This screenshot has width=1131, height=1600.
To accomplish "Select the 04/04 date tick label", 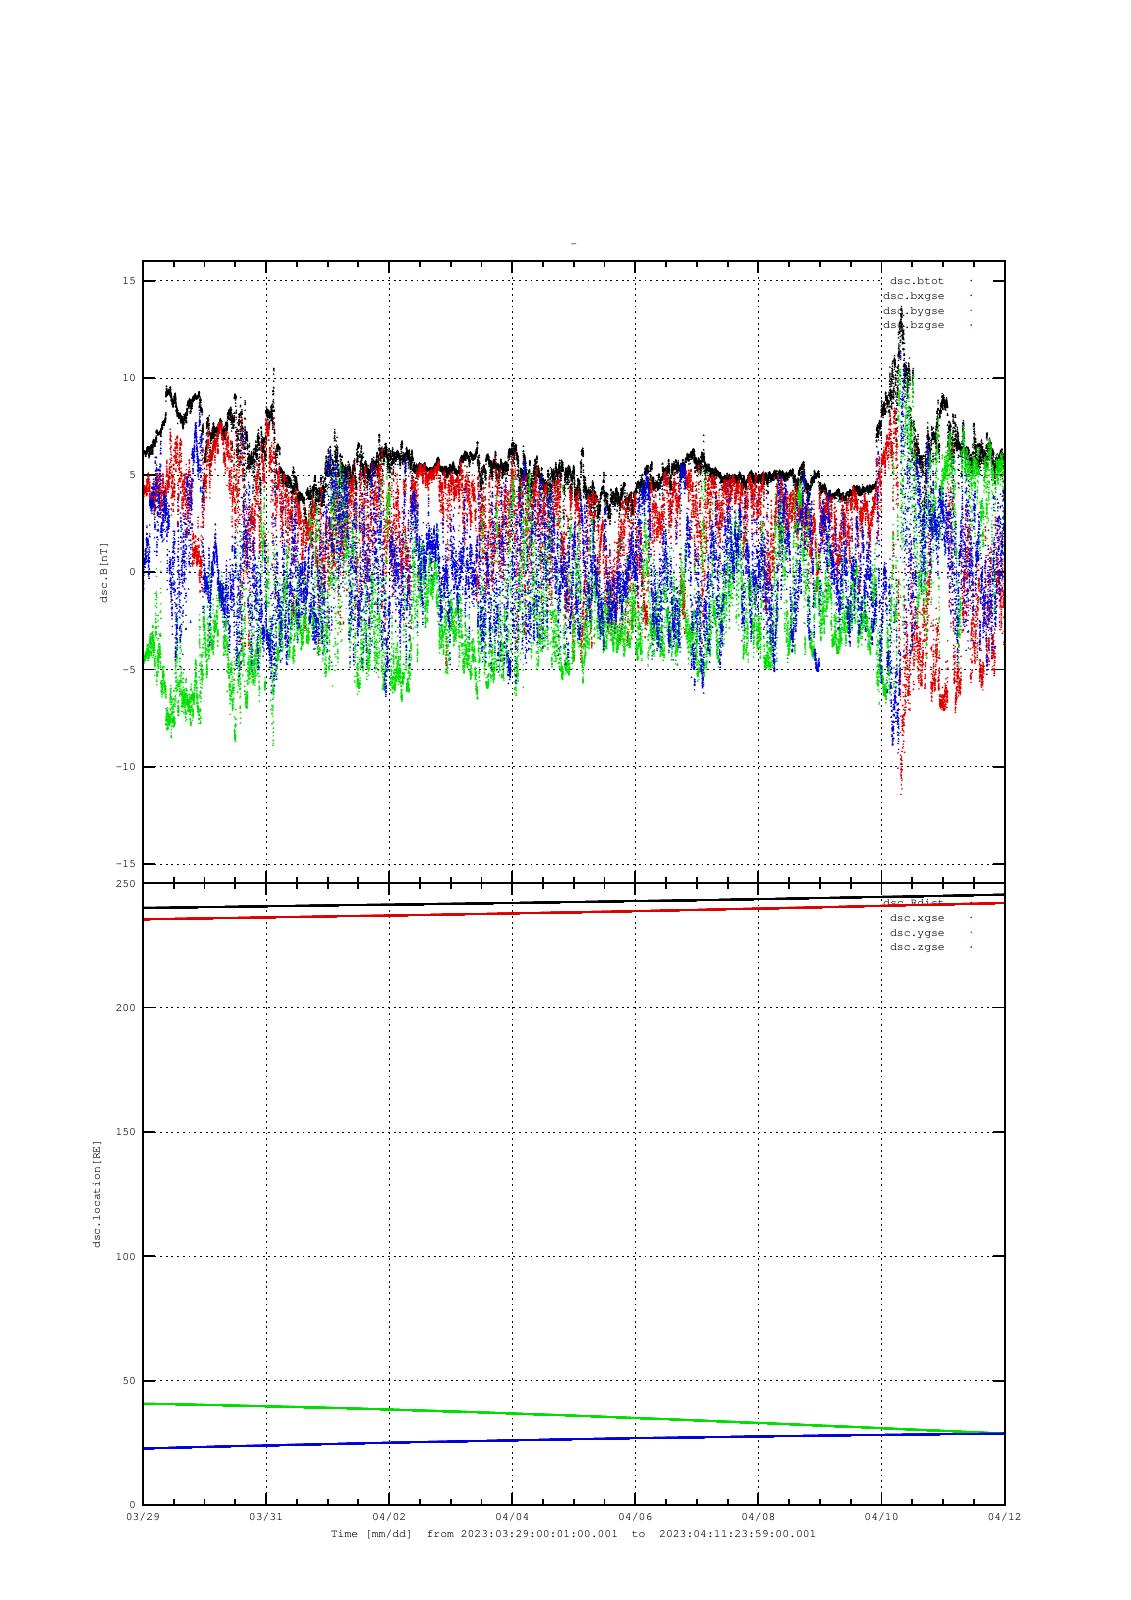I will tap(512, 1517).
